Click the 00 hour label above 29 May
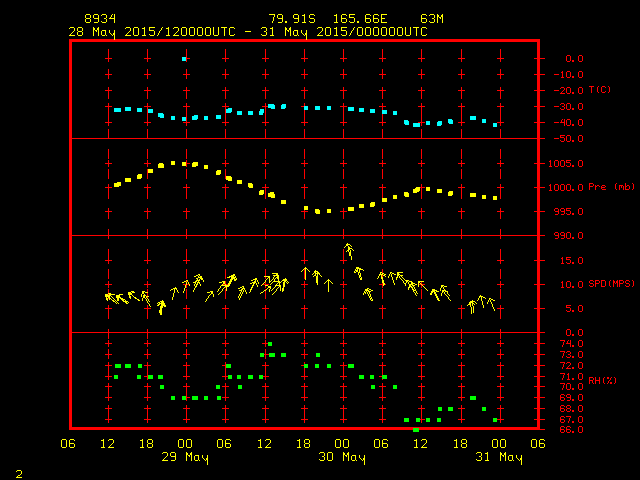Image resolution: width=640 pixels, height=480 pixels. pos(185,444)
